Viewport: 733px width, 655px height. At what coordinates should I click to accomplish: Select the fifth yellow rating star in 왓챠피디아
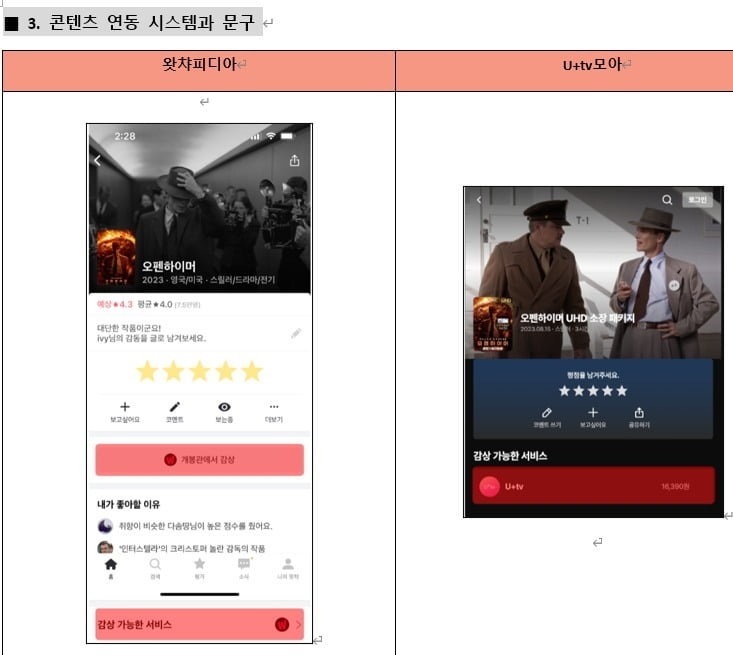click(x=252, y=371)
